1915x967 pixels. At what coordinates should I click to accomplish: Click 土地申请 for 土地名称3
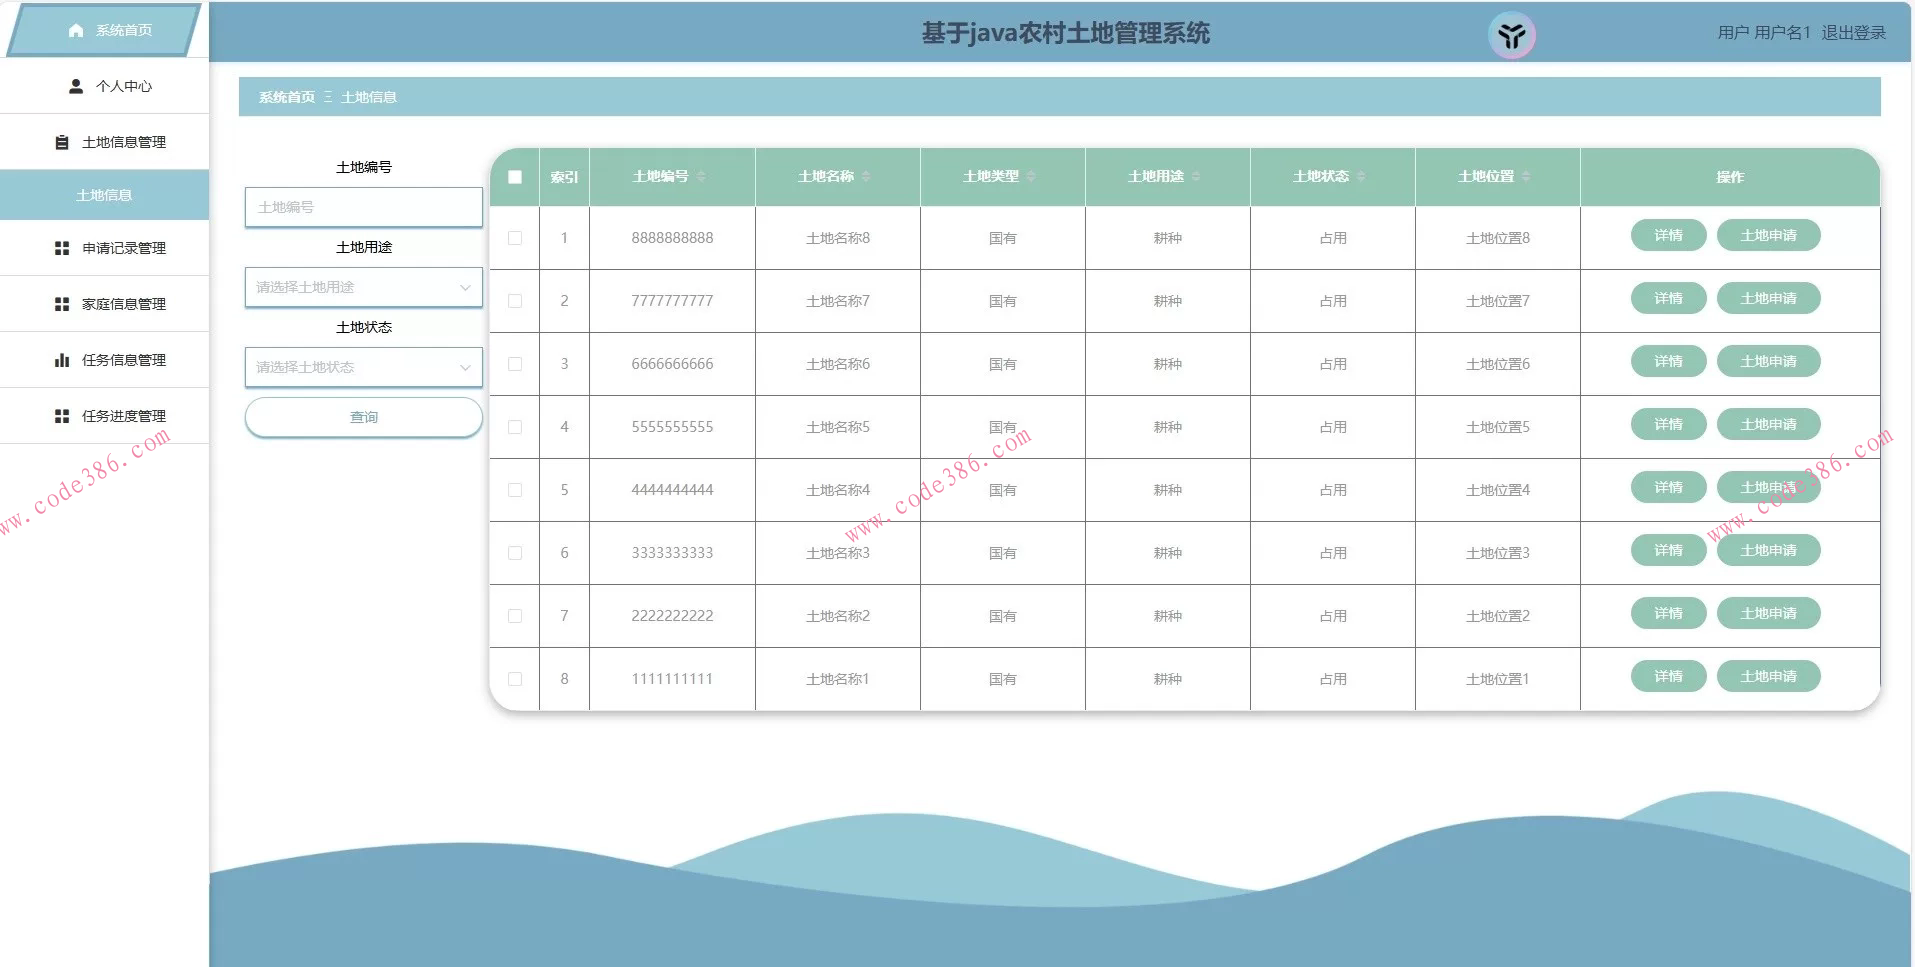[1768, 551]
